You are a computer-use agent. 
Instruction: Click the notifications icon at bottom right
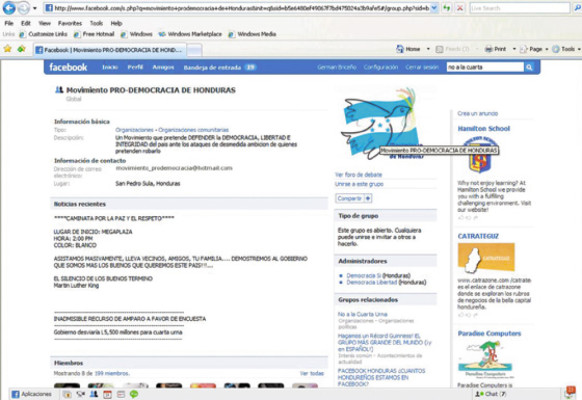coord(569,393)
